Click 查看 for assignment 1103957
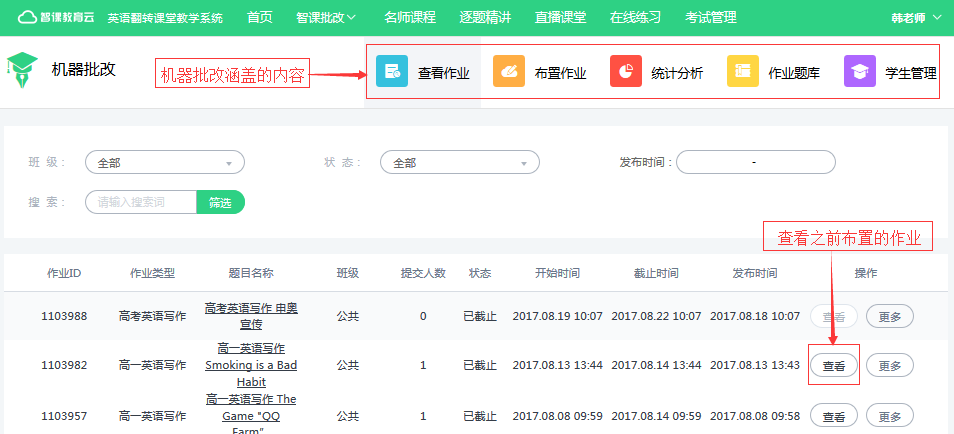This screenshot has height=434, width=954. 834,416
